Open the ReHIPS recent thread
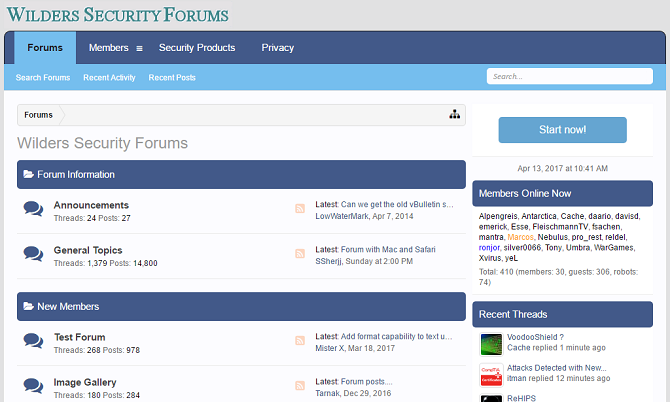Screen dimensions: 670x402 click(521, 398)
